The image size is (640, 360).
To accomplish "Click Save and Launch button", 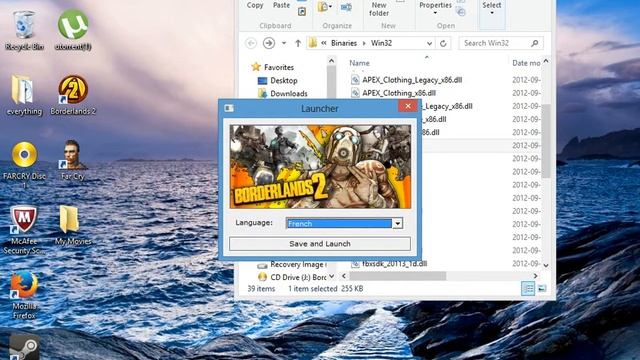I will click(x=320, y=244).
